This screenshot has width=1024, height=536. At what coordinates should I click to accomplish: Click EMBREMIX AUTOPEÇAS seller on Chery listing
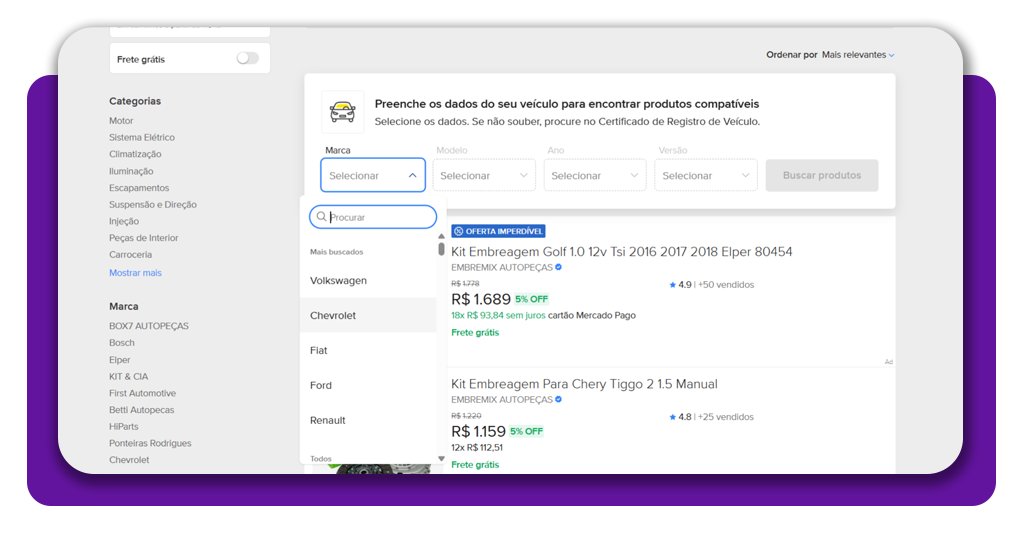pos(502,400)
